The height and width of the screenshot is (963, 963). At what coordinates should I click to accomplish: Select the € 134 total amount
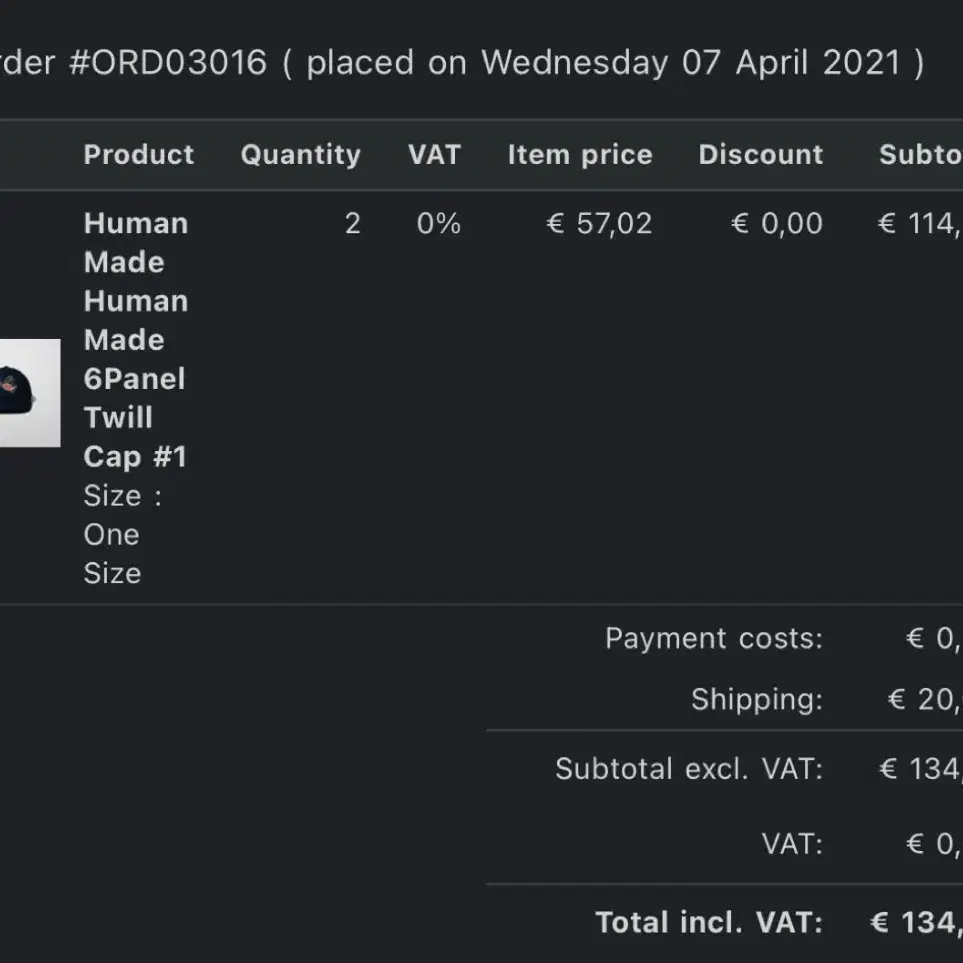coord(916,922)
